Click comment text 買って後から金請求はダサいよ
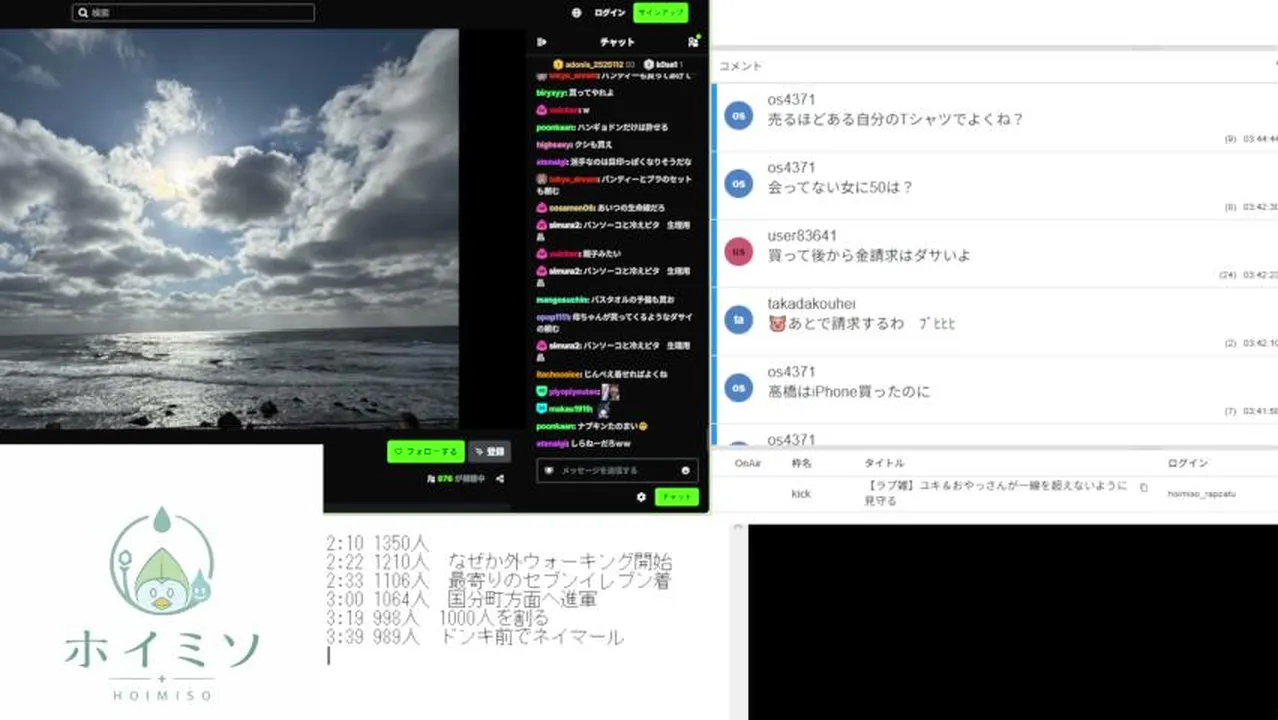This screenshot has width=1278, height=720. (869, 256)
